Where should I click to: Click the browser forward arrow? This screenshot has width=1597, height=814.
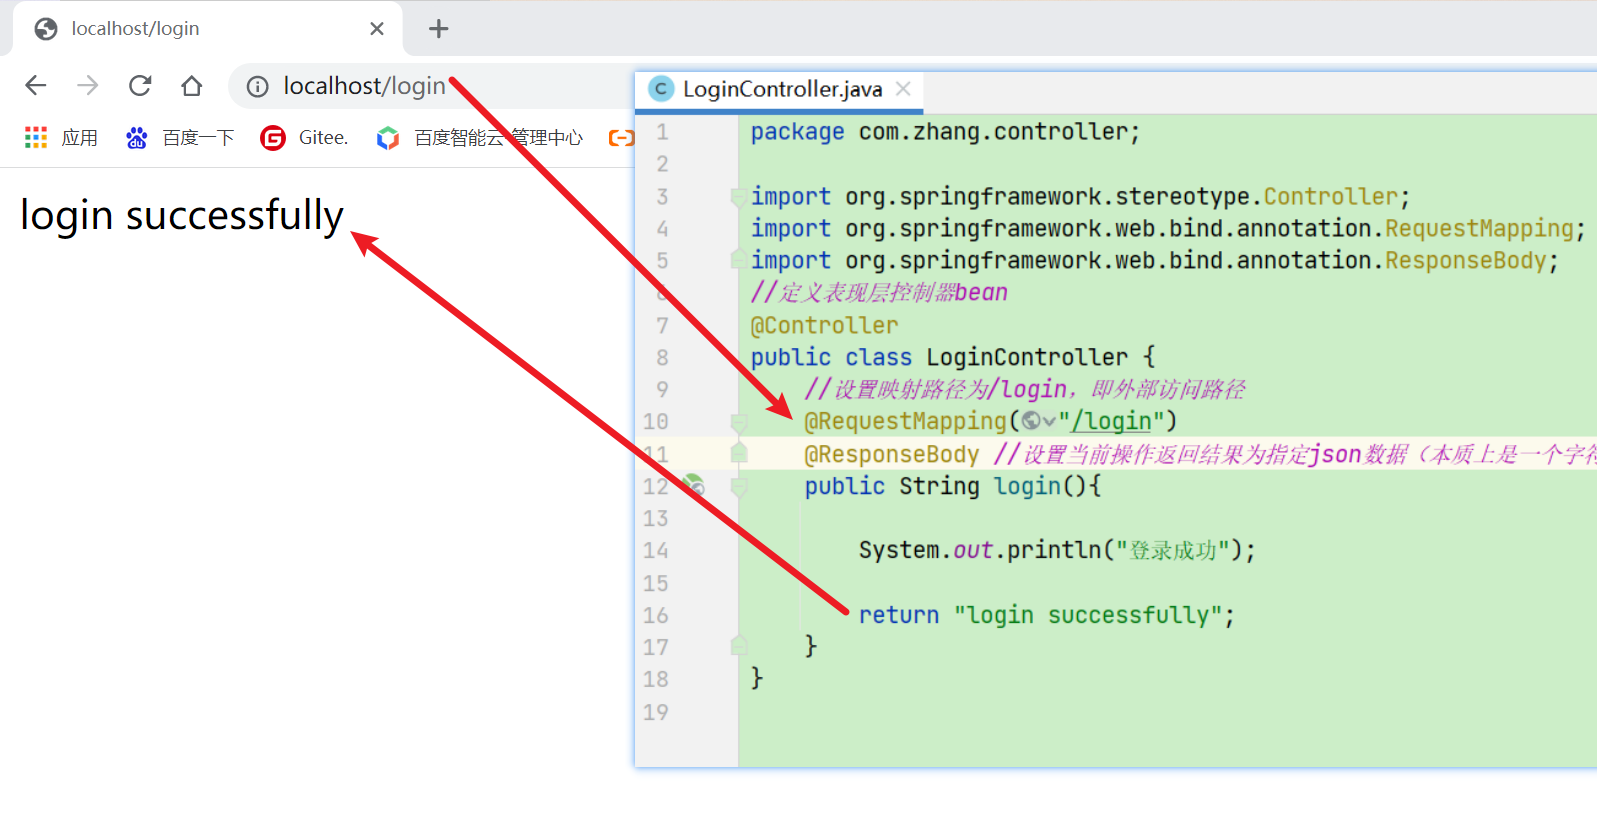[x=88, y=86]
